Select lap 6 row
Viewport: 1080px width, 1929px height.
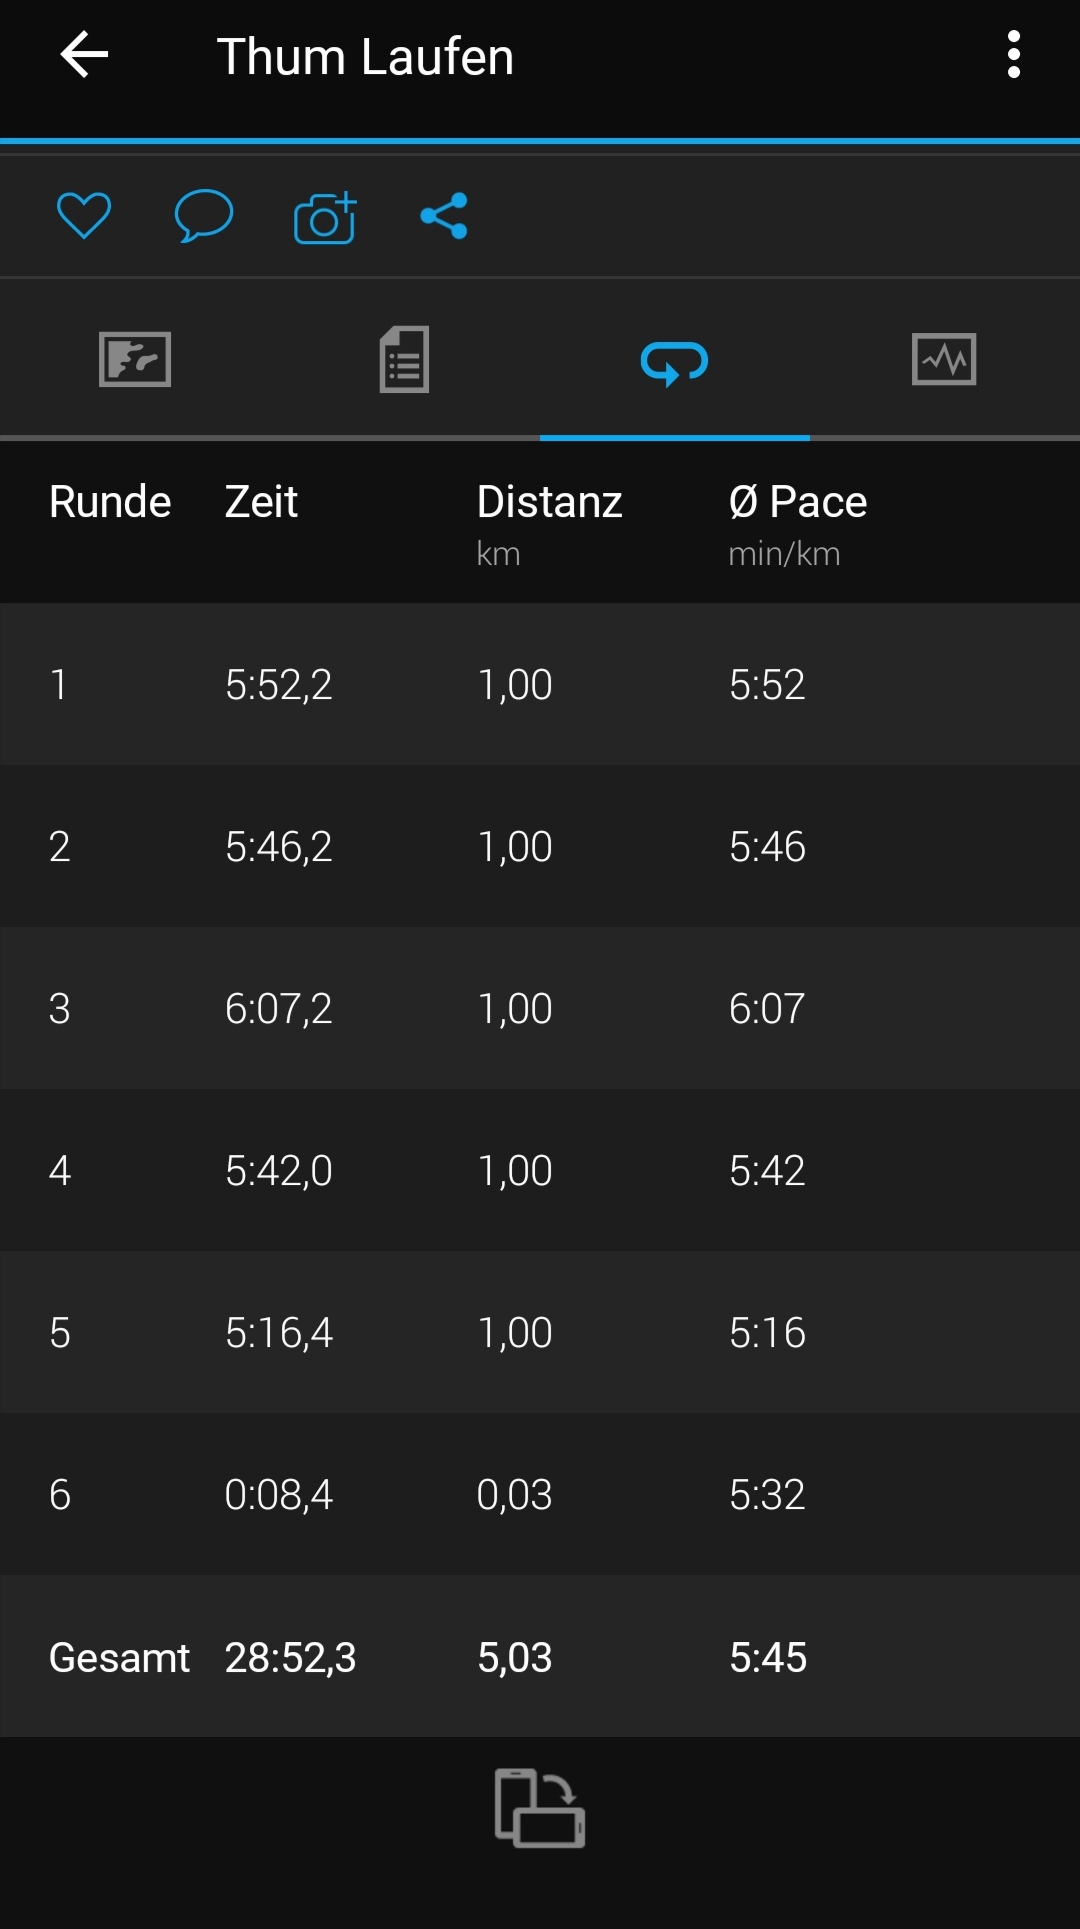coord(540,1495)
